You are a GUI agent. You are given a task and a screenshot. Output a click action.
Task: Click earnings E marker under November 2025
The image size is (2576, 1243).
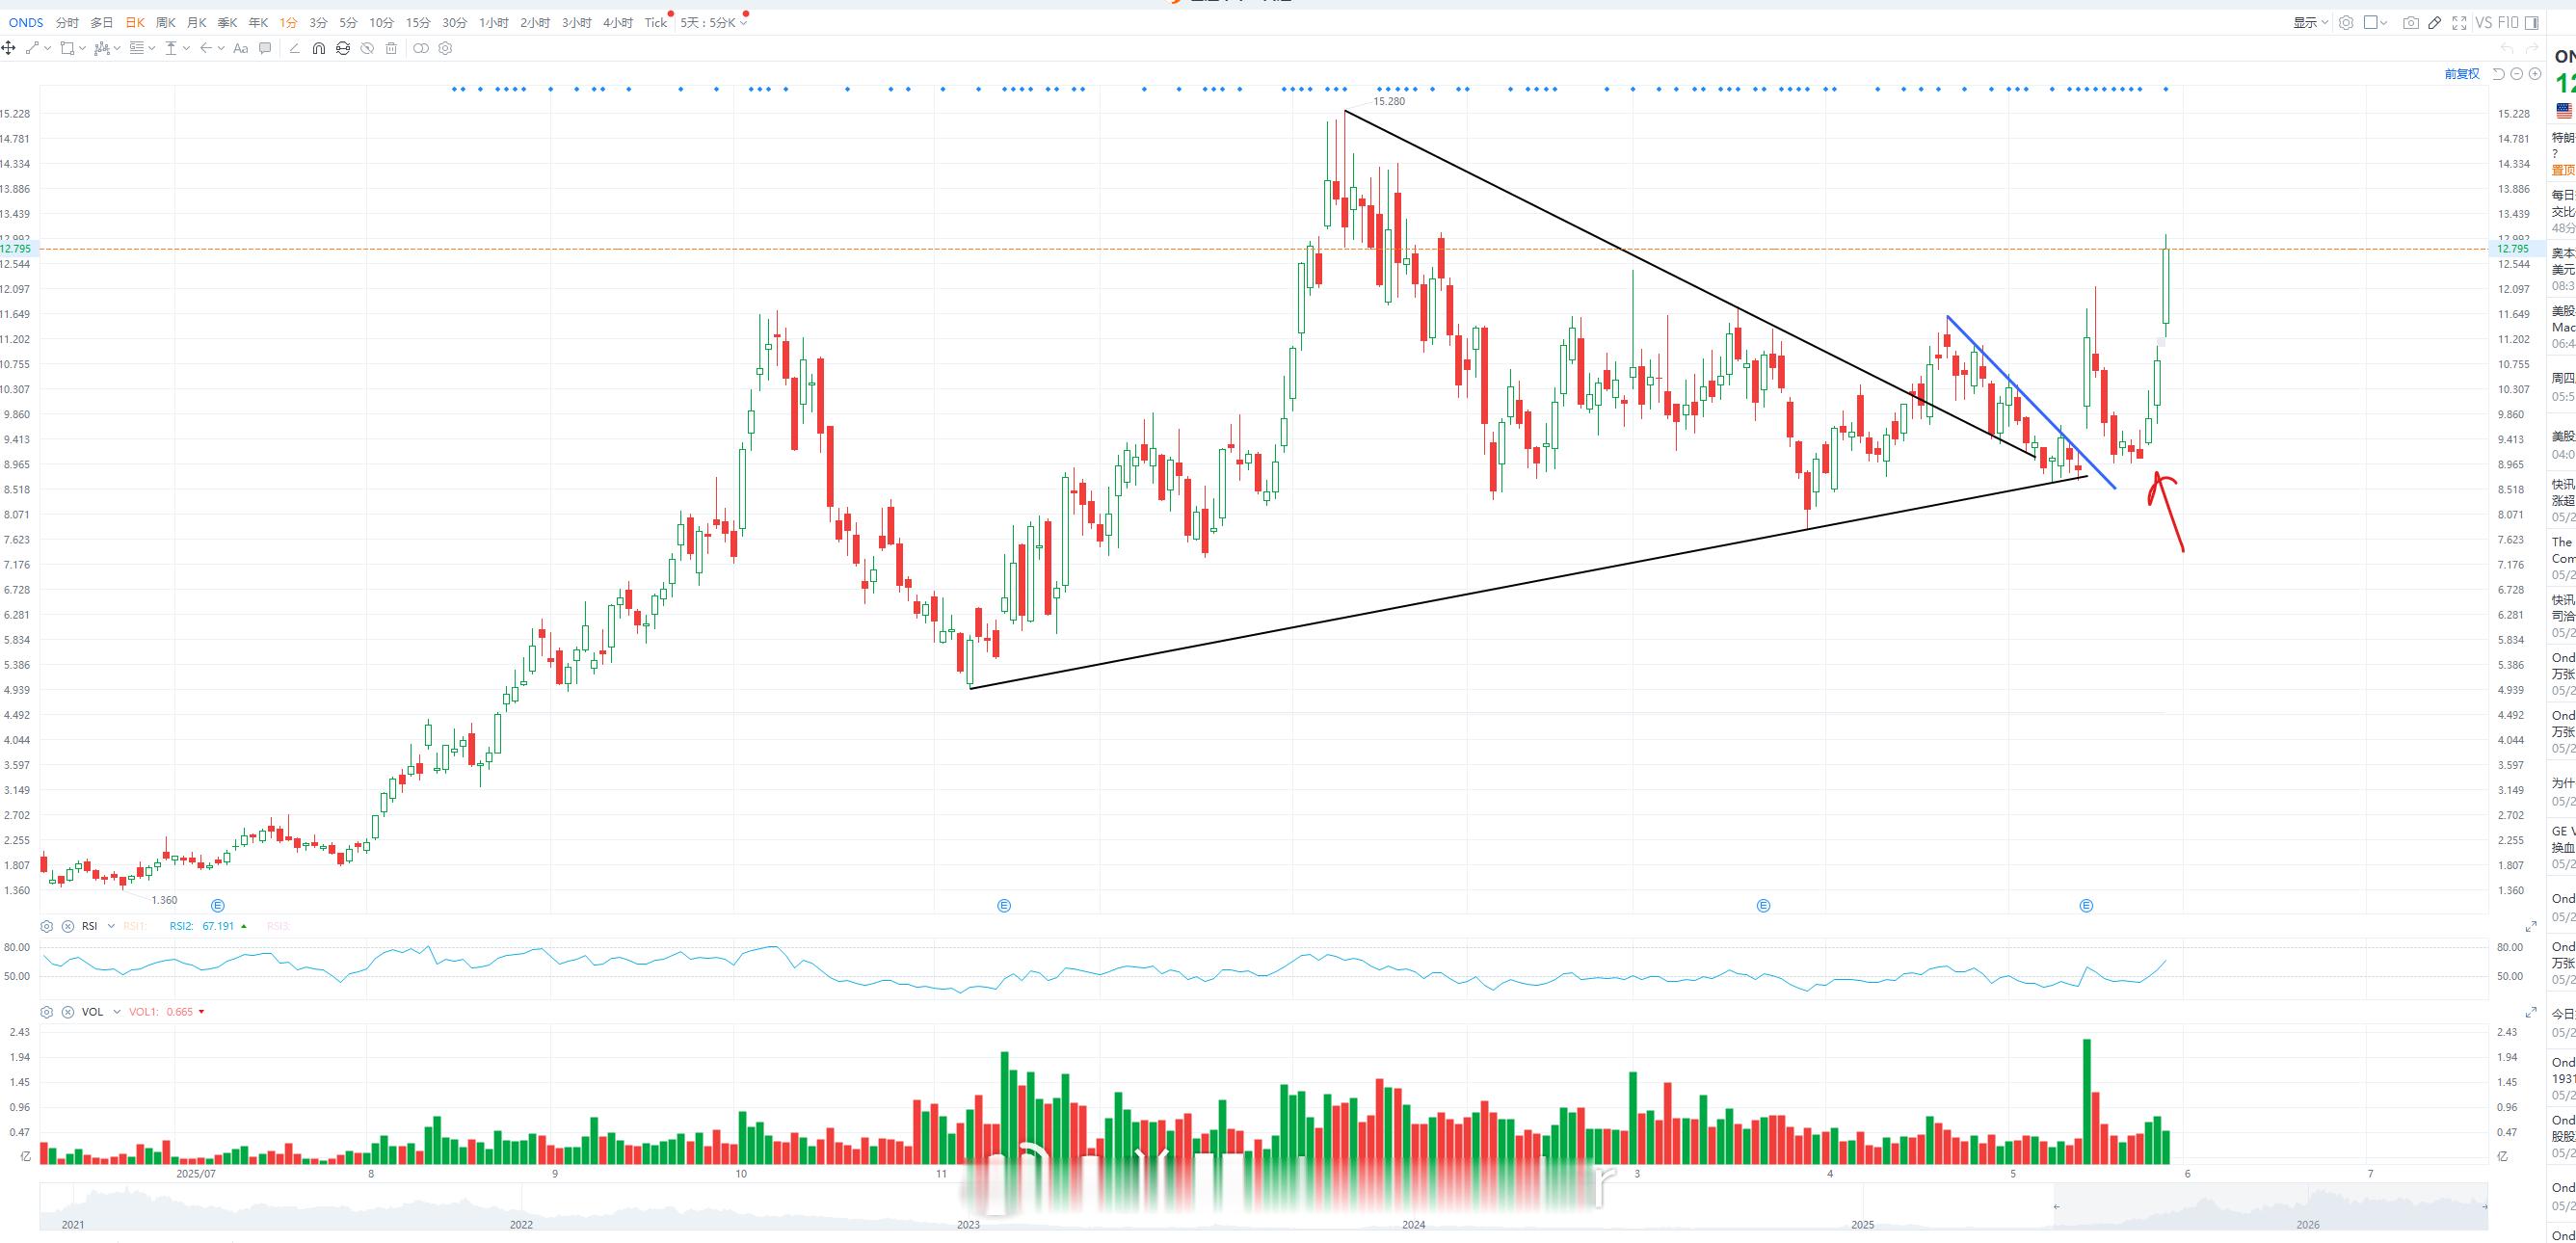point(1004,906)
